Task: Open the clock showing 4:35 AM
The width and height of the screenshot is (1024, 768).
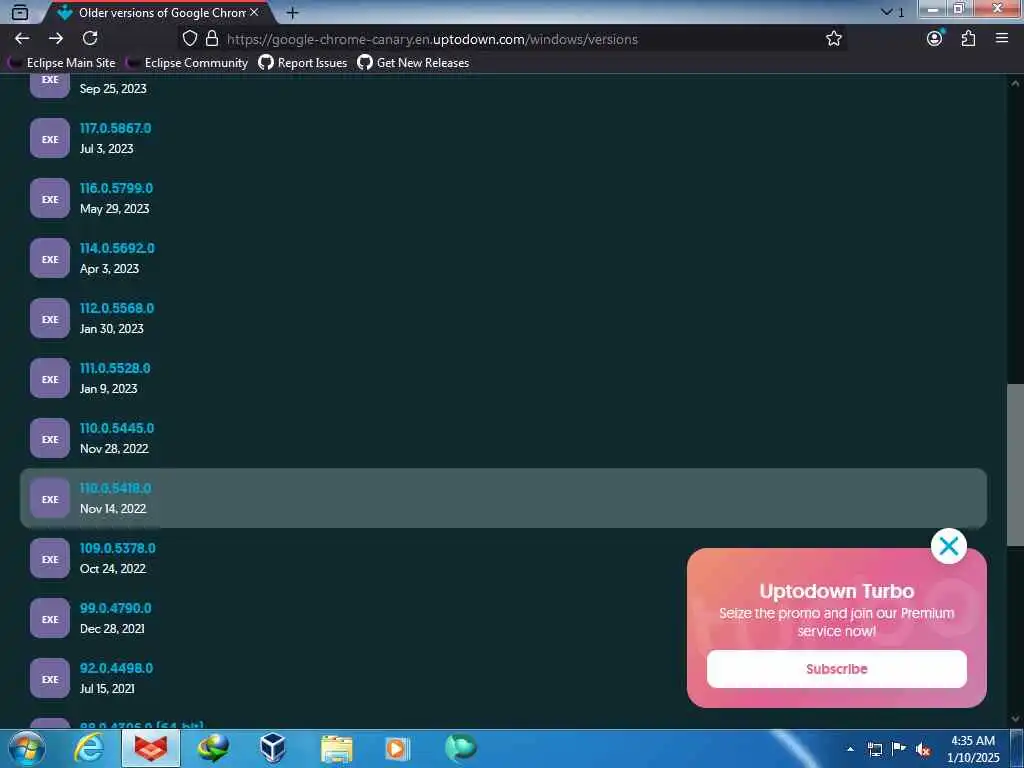Action: [973, 749]
